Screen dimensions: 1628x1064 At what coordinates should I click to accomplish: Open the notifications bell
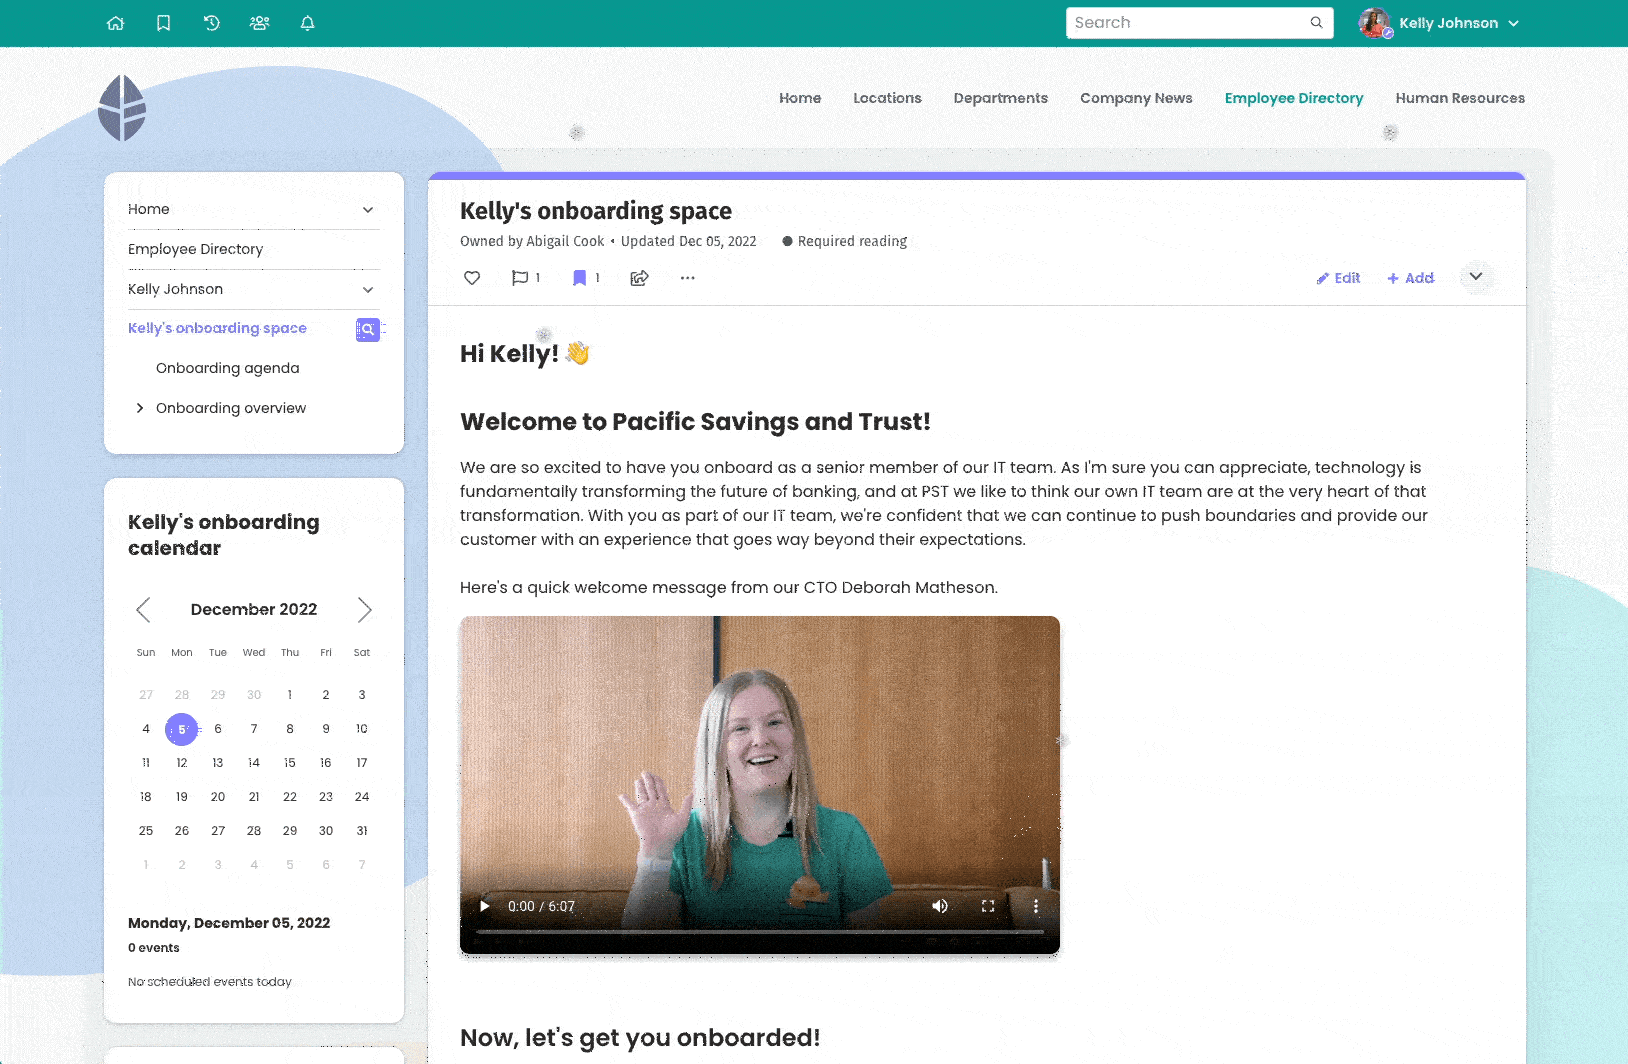308,23
